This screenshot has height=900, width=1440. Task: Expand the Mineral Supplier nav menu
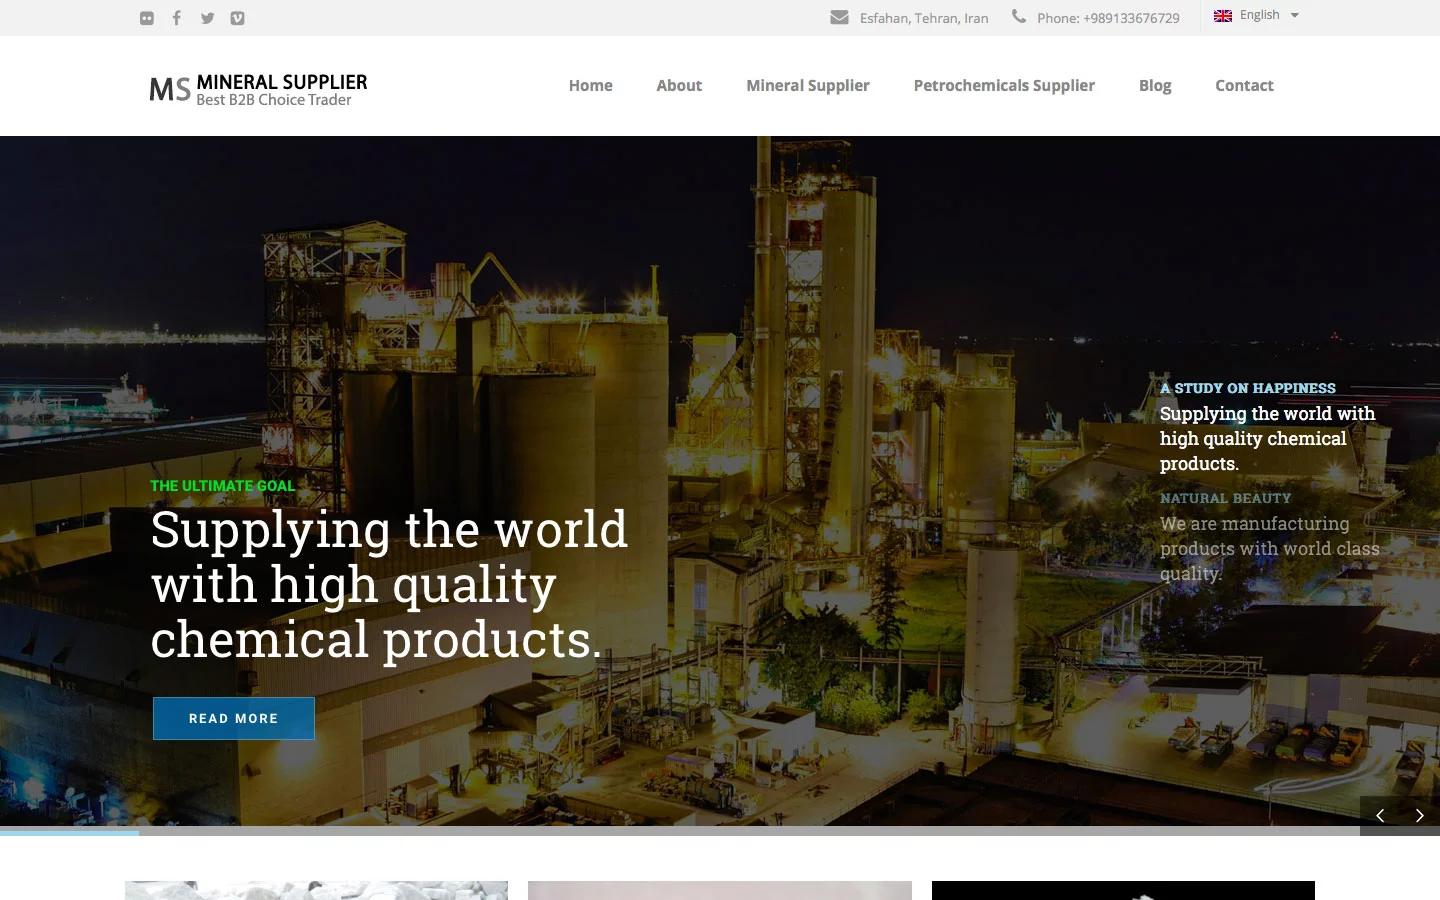(807, 86)
